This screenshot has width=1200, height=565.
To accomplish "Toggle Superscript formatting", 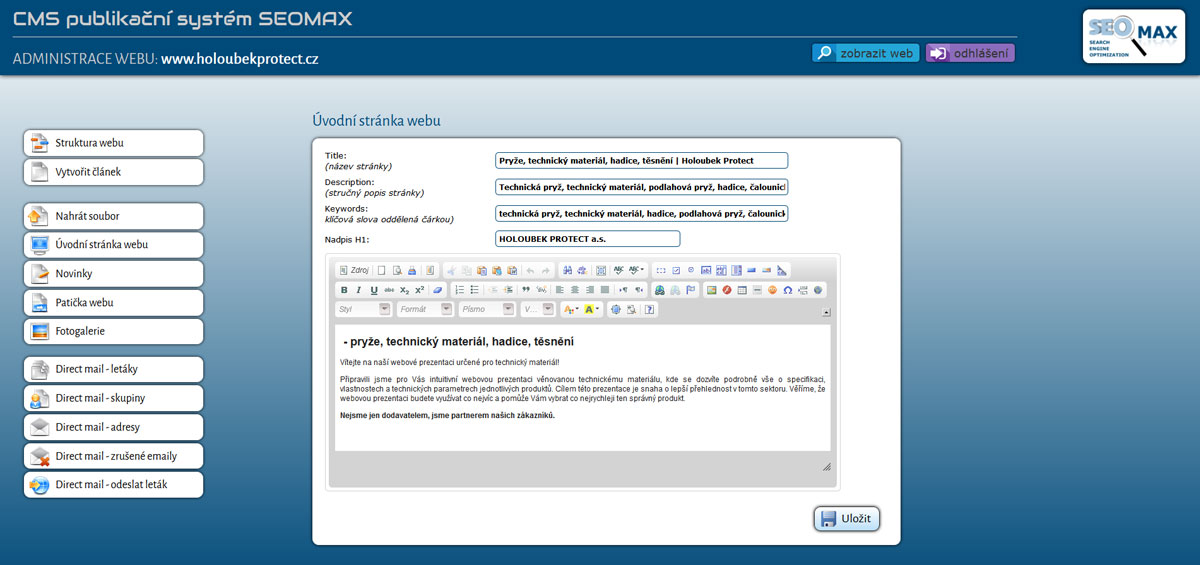I will [x=419, y=290].
